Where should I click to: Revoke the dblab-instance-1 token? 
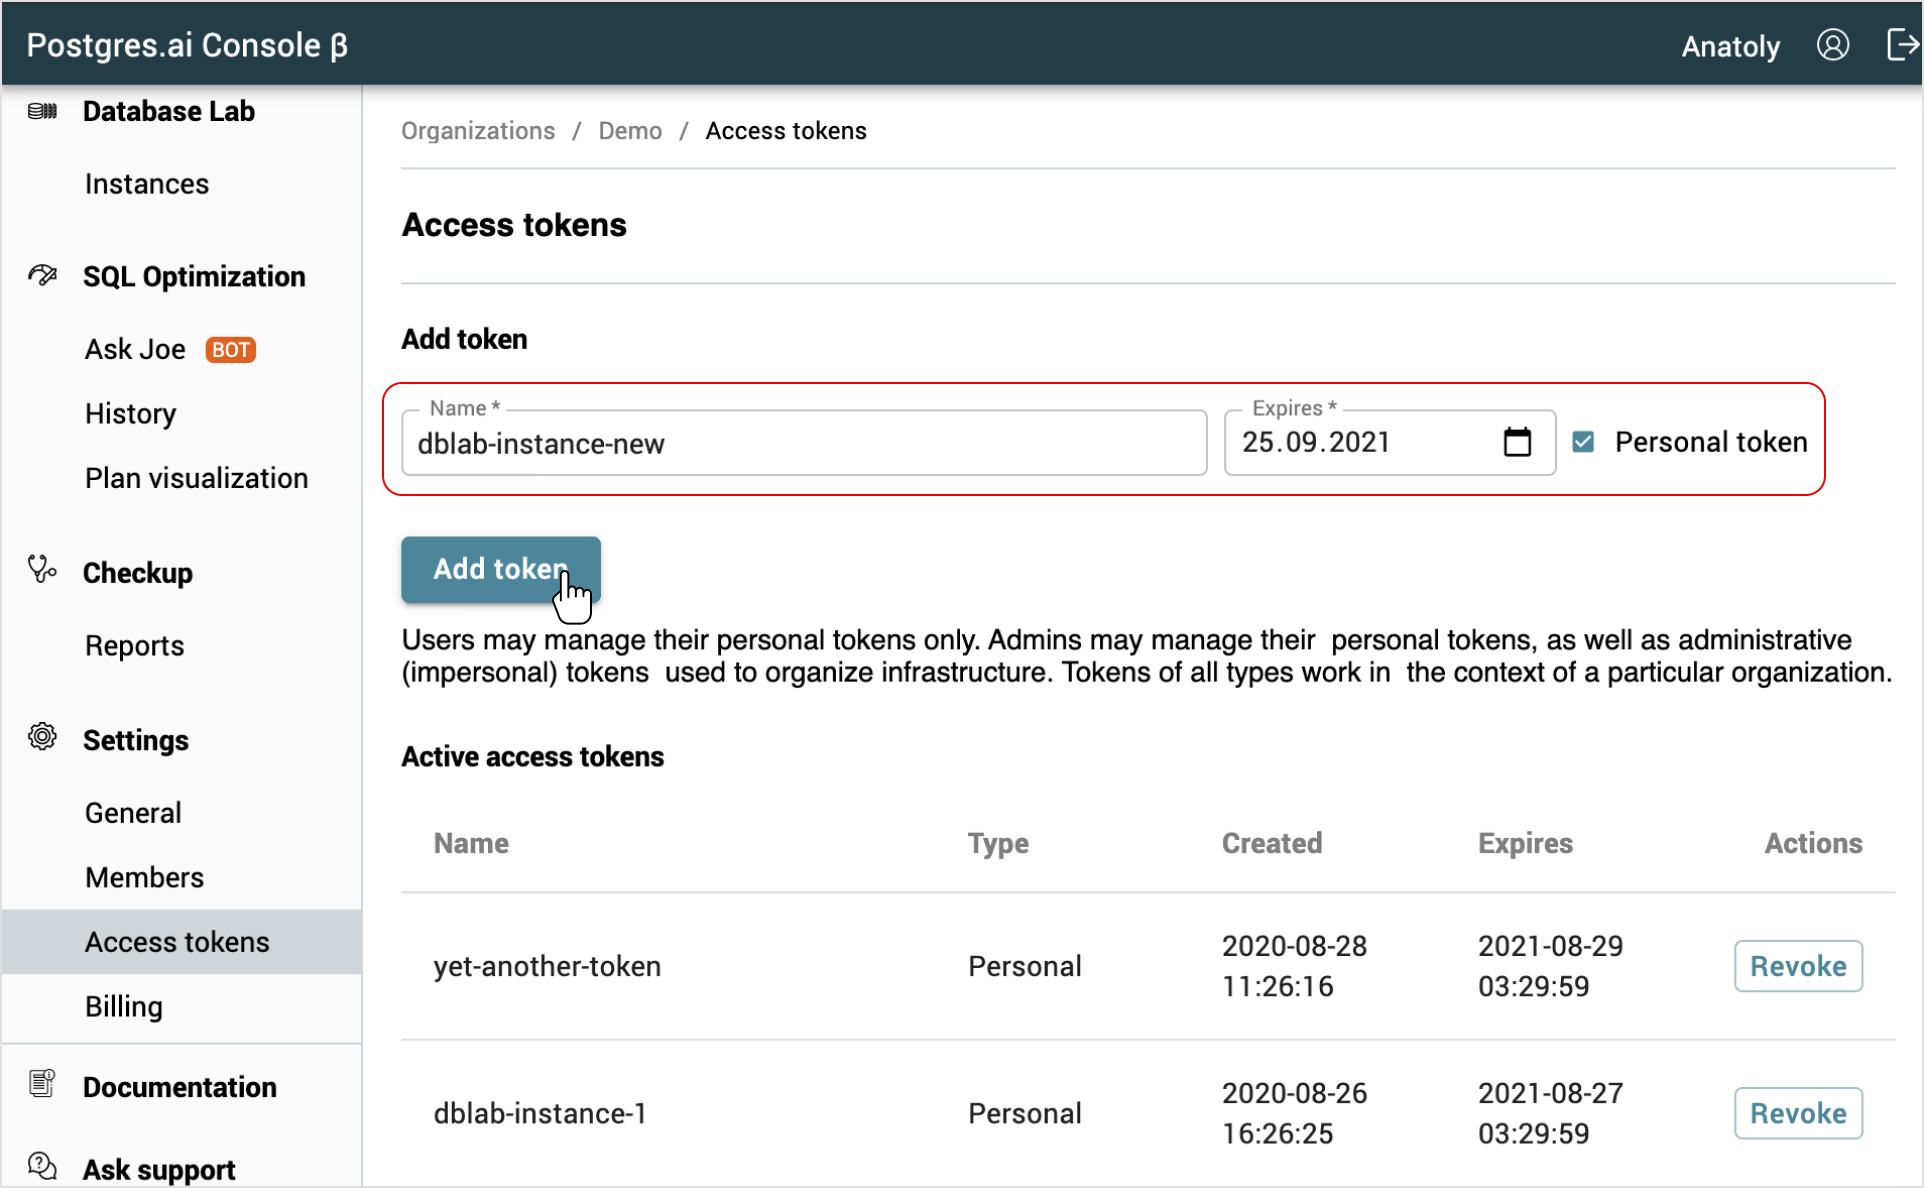click(x=1798, y=1113)
